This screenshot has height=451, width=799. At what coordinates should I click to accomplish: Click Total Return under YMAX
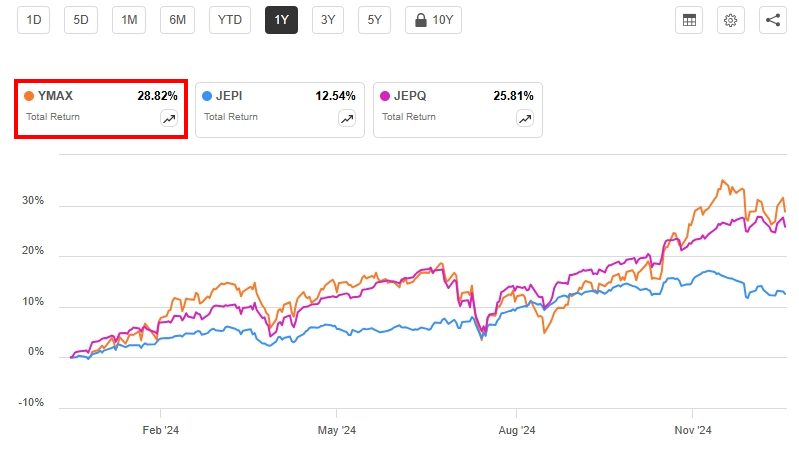click(53, 117)
